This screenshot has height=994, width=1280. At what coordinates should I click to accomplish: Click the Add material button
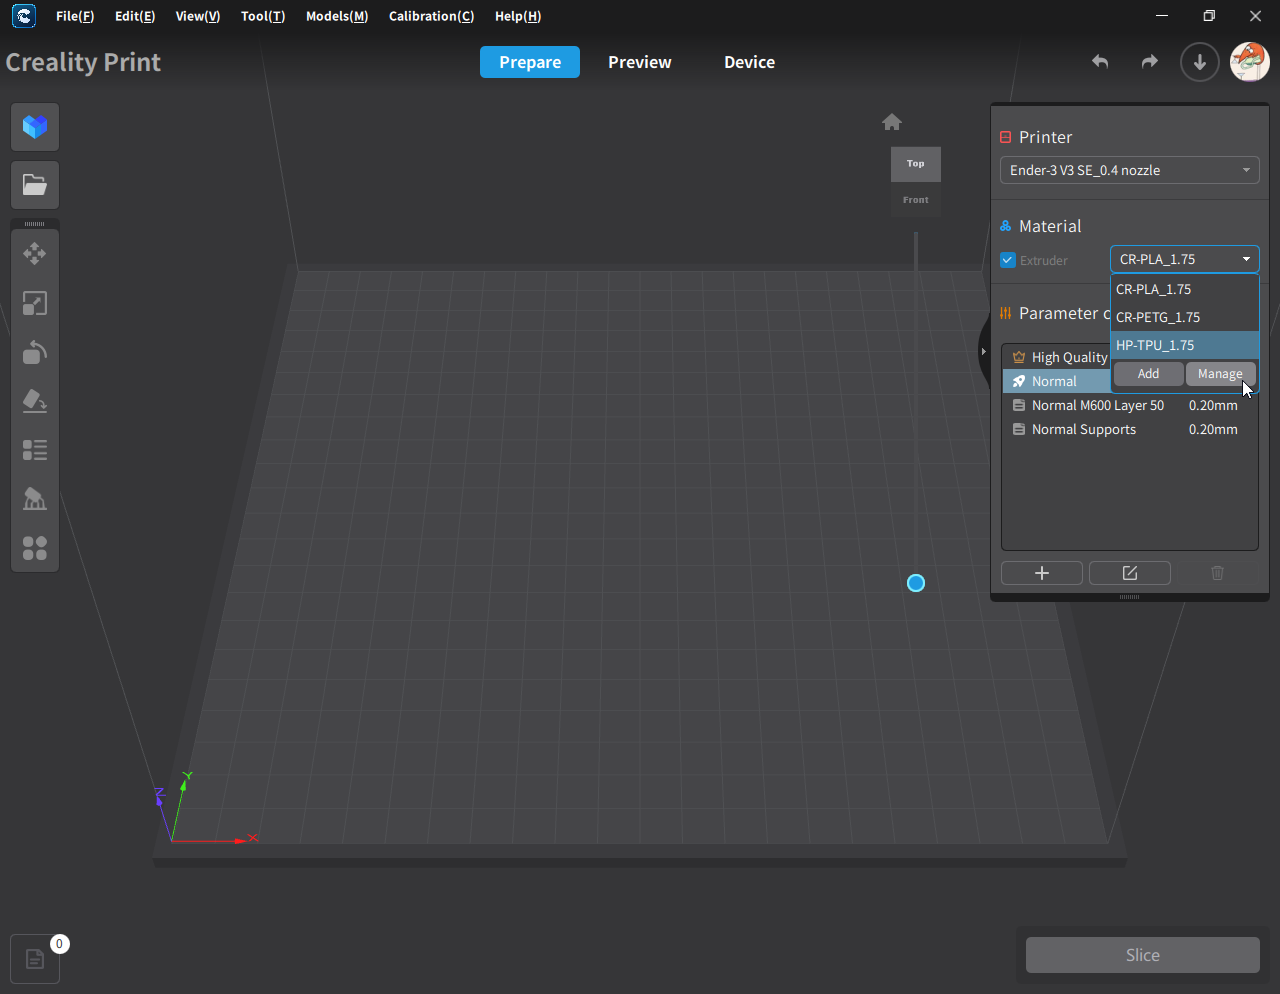1148,374
